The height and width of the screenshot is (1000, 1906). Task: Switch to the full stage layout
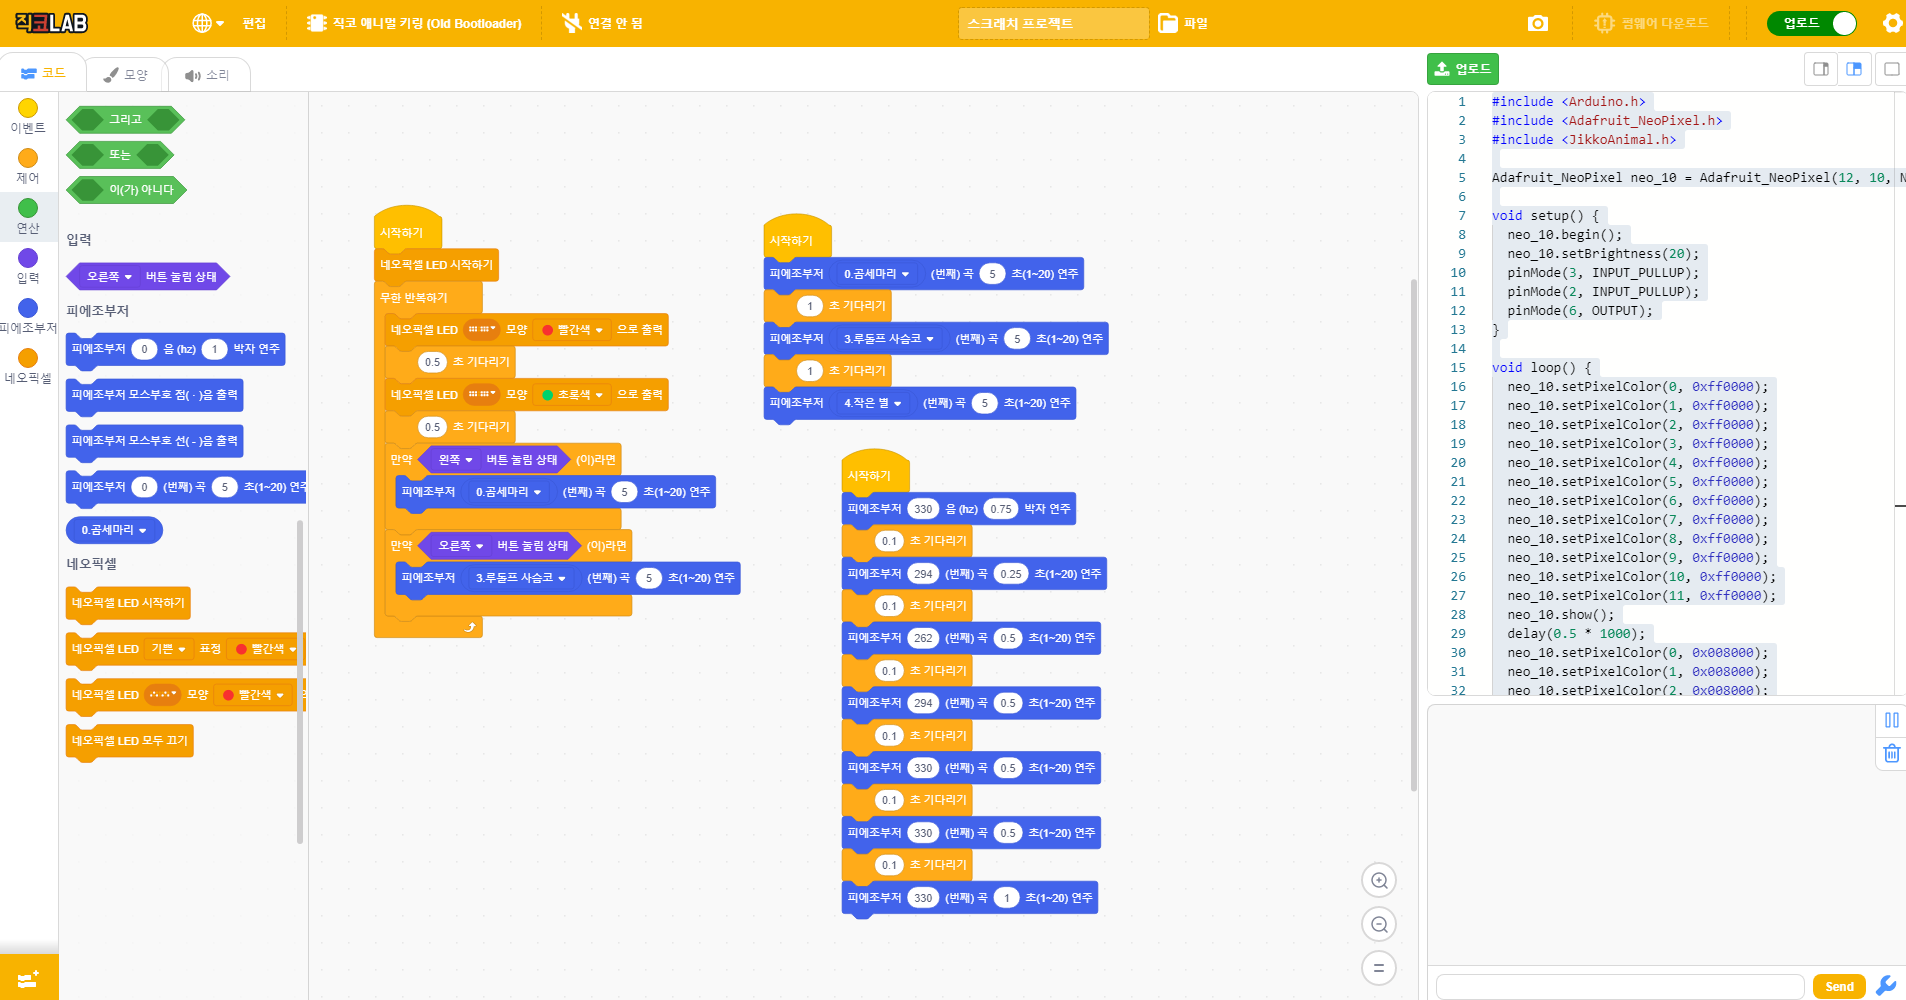point(1891,69)
